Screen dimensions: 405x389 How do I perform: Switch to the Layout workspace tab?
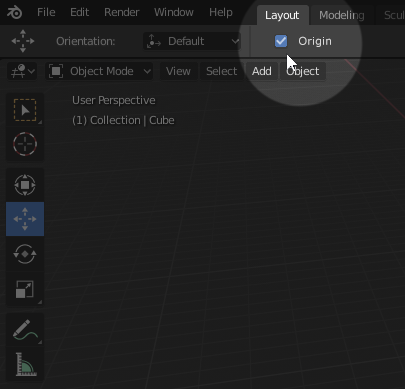tap(282, 15)
